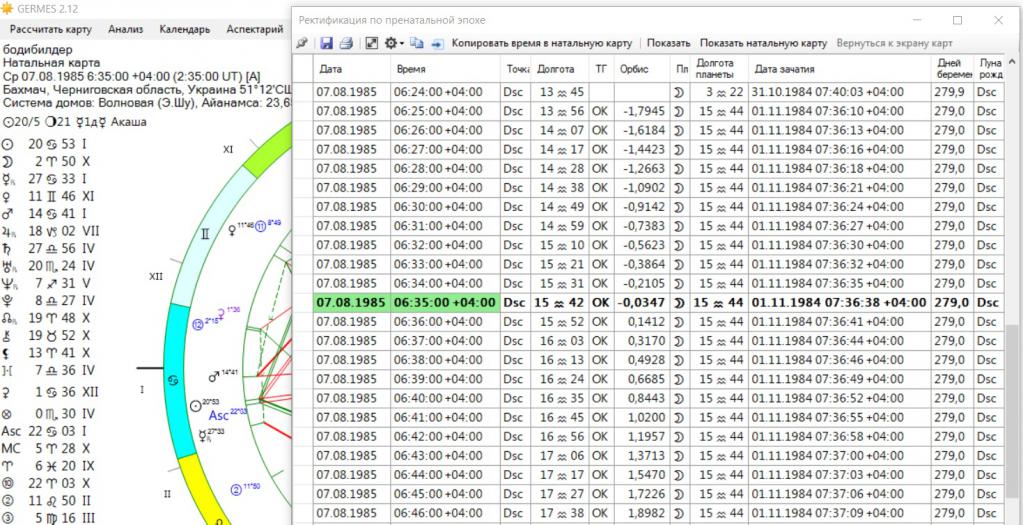The image size is (1023, 525).
Task: Open the gear settings dropdown
Action: [394, 43]
